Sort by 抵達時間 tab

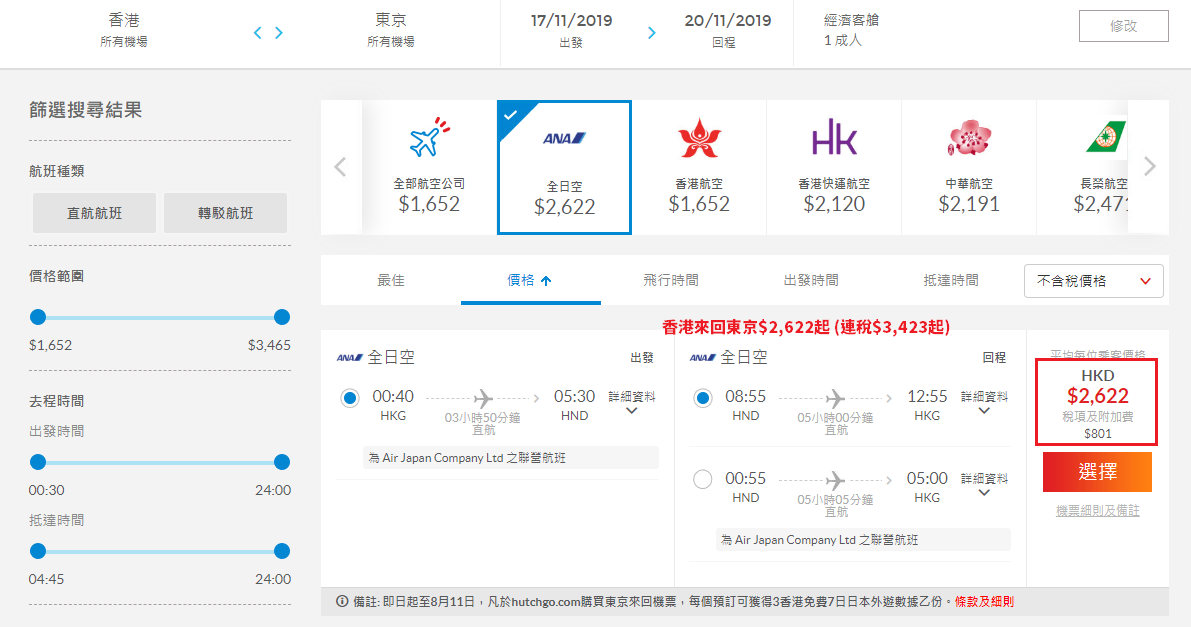click(x=950, y=280)
